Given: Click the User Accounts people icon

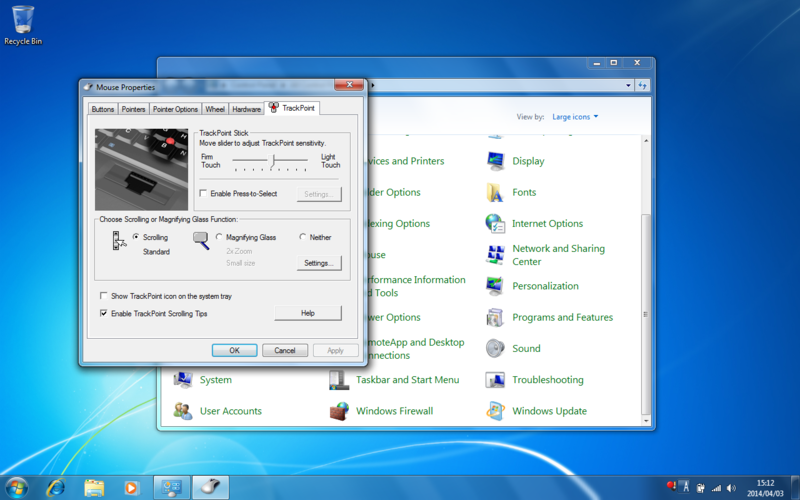Looking at the screenshot, I should point(183,411).
